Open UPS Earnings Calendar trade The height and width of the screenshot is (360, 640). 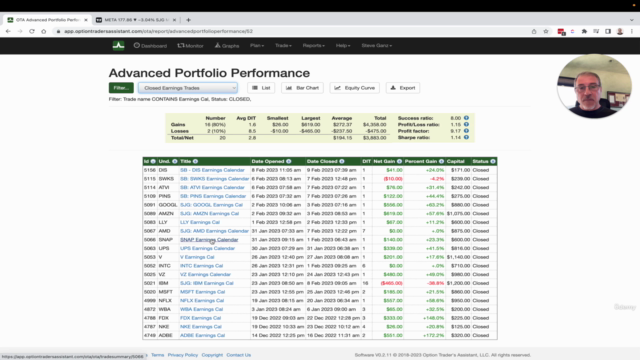pyautogui.click(x=207, y=248)
